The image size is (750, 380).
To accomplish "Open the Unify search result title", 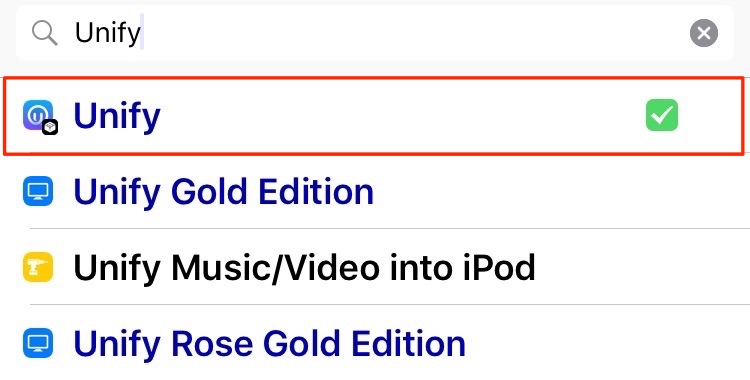I will [117, 116].
